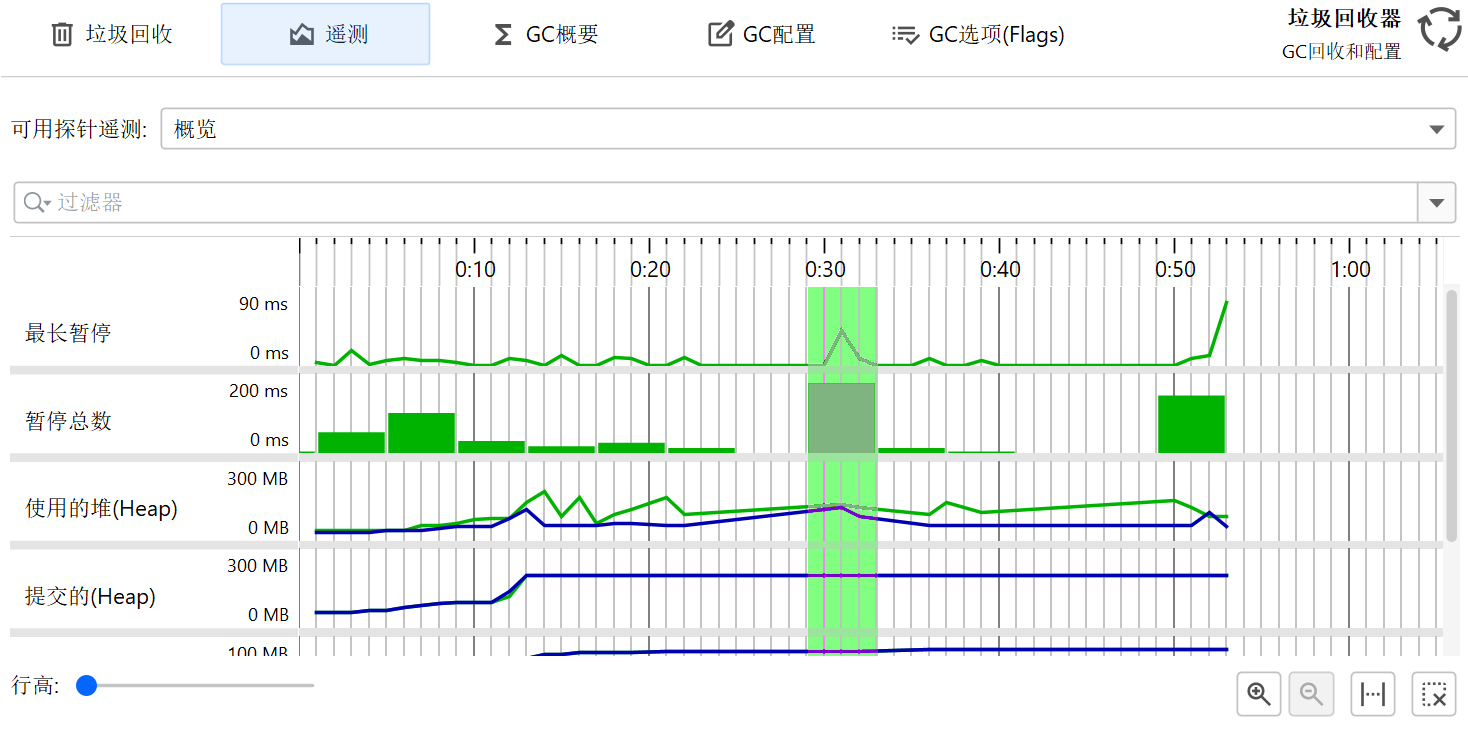Select the 使用的堆(Heap) row label
Screen dimensions: 1468x735
[101, 509]
